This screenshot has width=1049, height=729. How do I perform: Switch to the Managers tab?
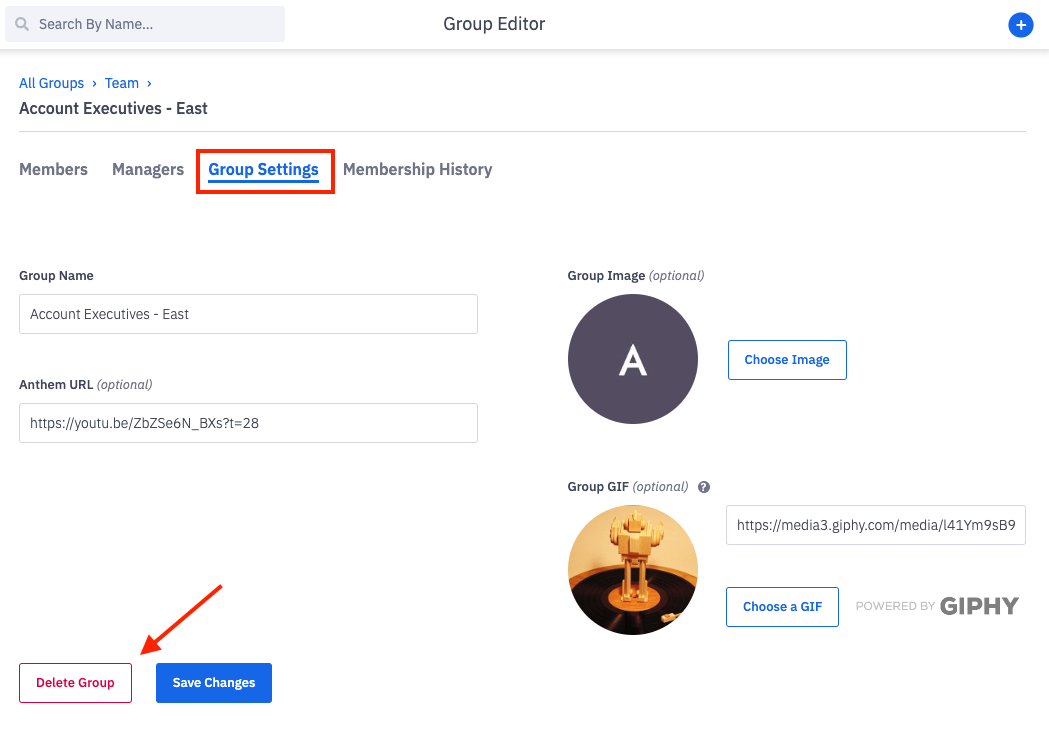pos(147,169)
